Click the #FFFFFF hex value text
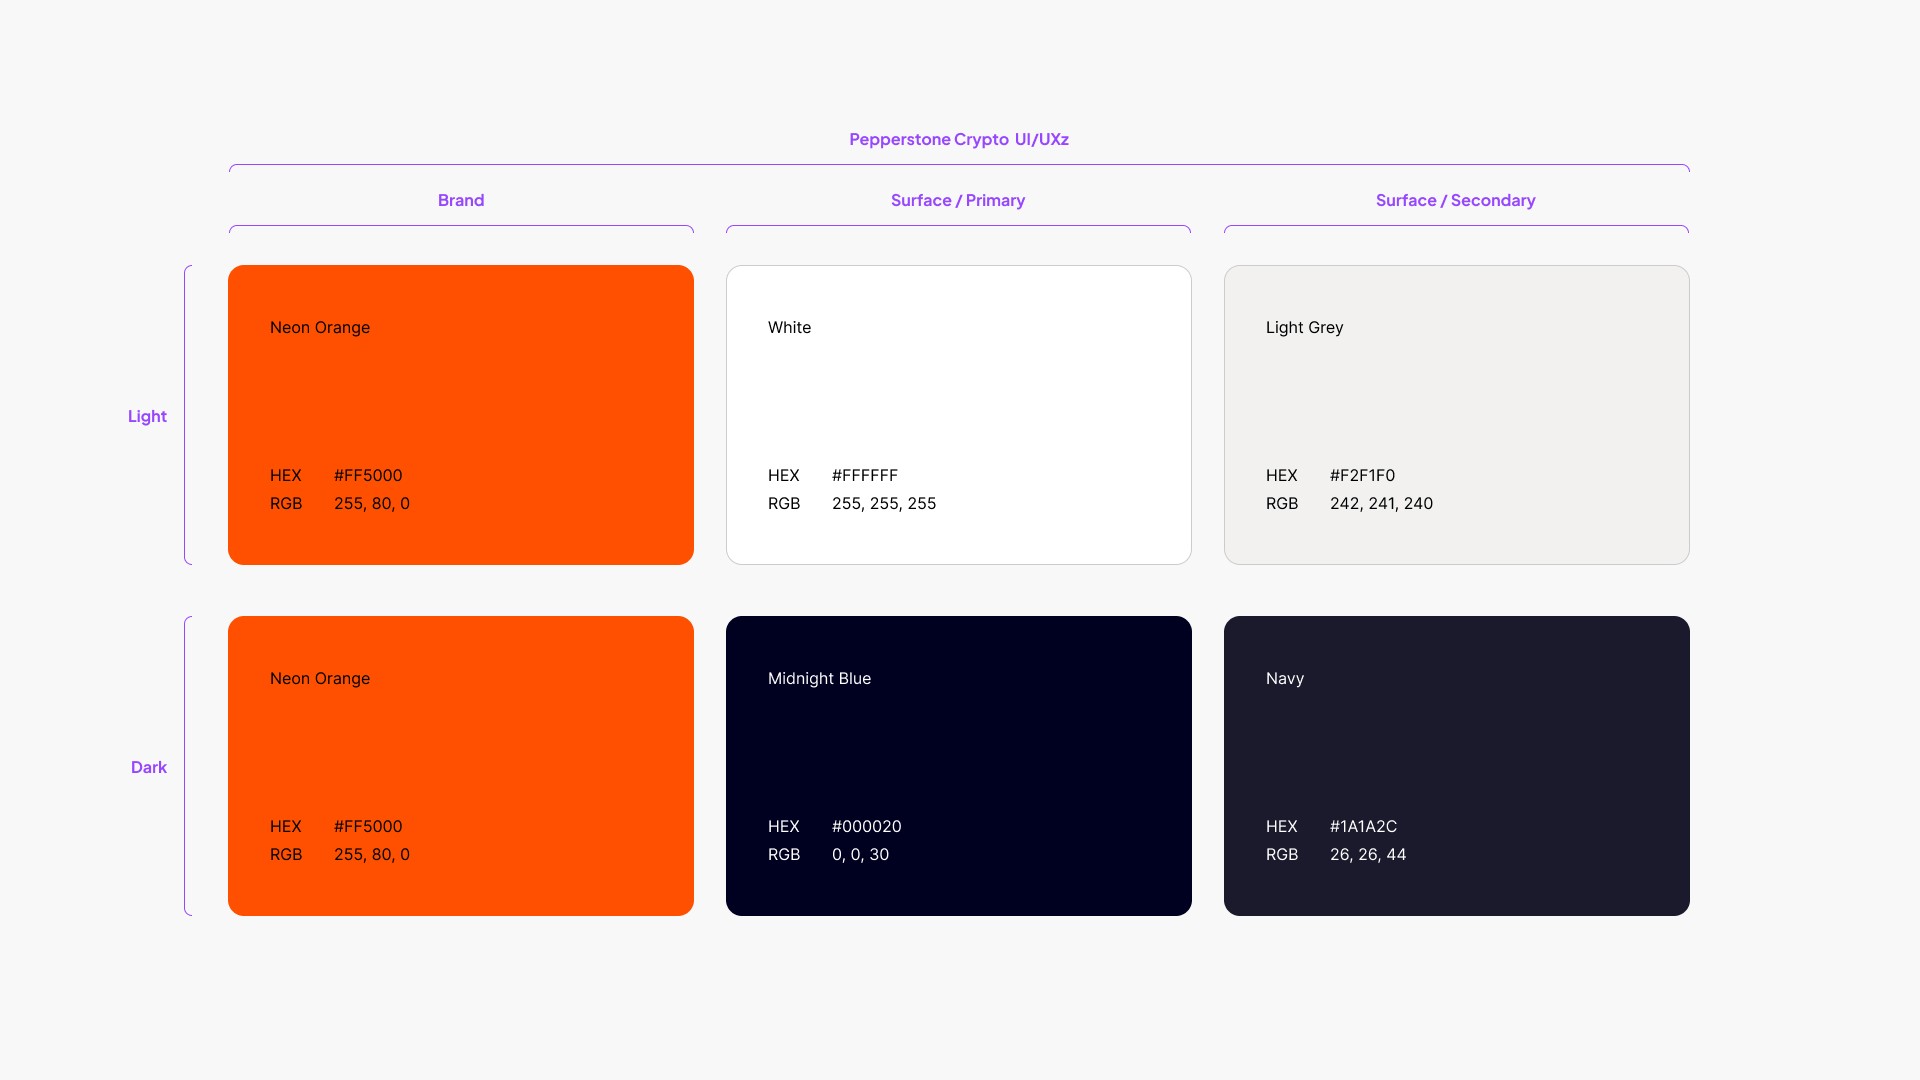 click(864, 475)
